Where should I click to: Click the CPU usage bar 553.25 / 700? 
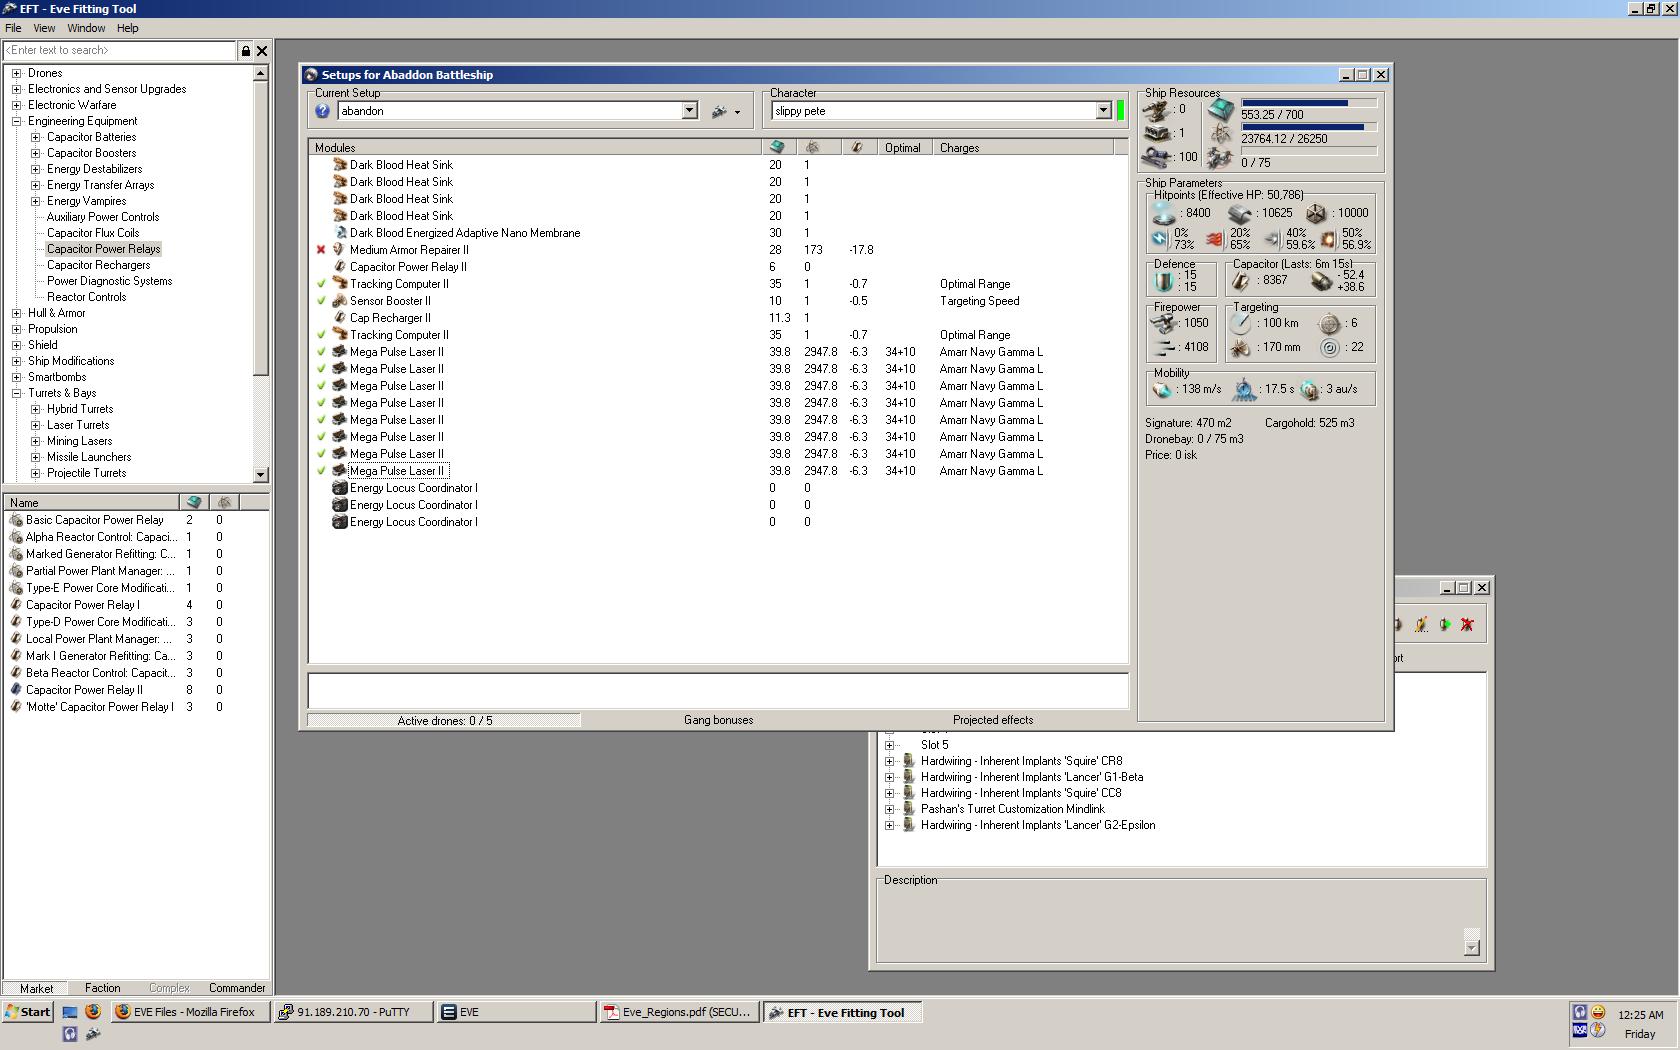point(1309,103)
